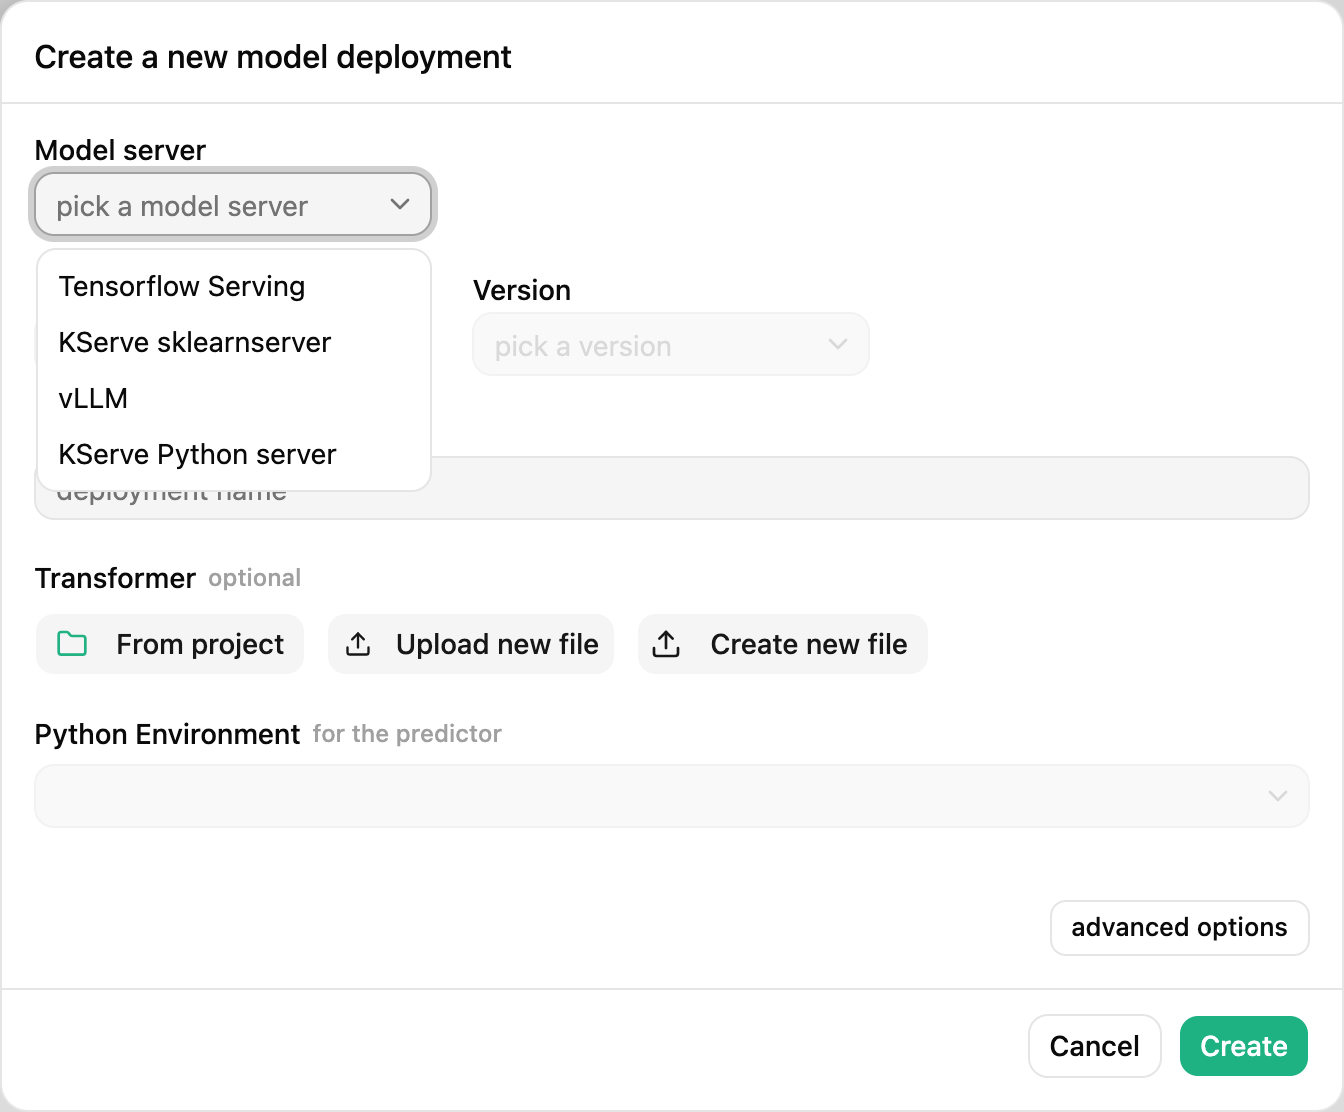Cancel the model deployment dialog
The image size is (1344, 1112).
(x=1095, y=1046)
